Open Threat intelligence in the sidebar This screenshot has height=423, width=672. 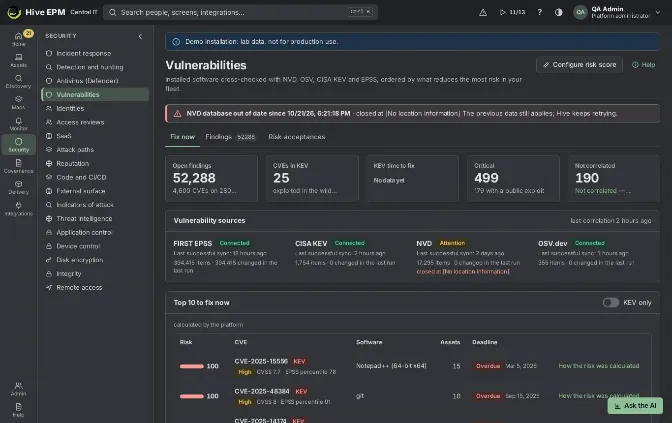tap(95, 219)
